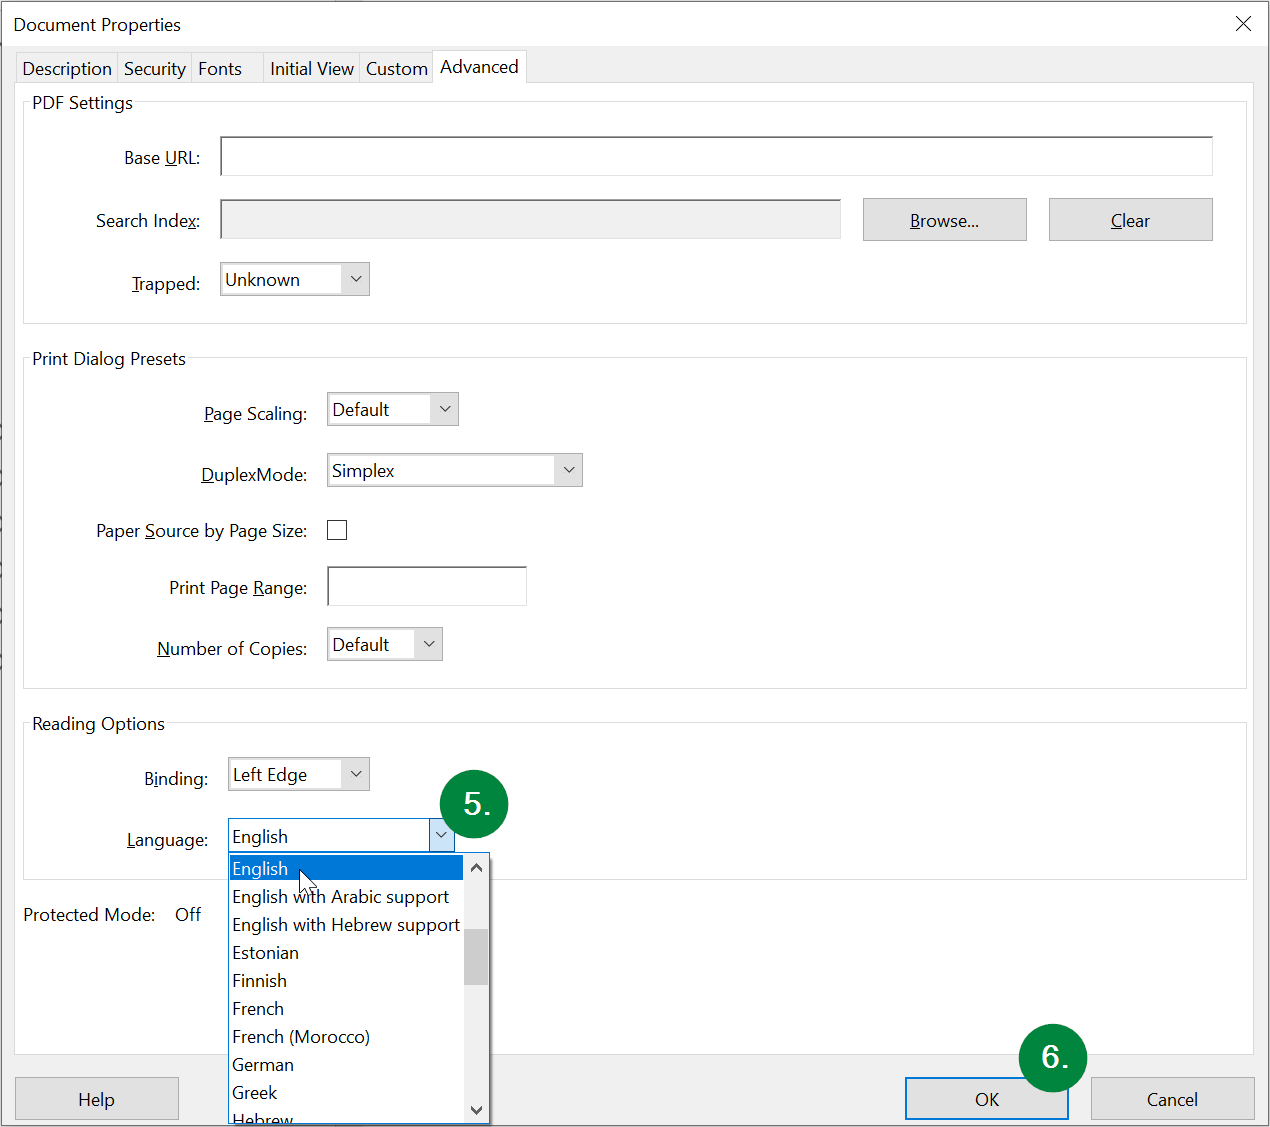The width and height of the screenshot is (1270, 1127).
Task: Click the Help button
Action: click(97, 1099)
